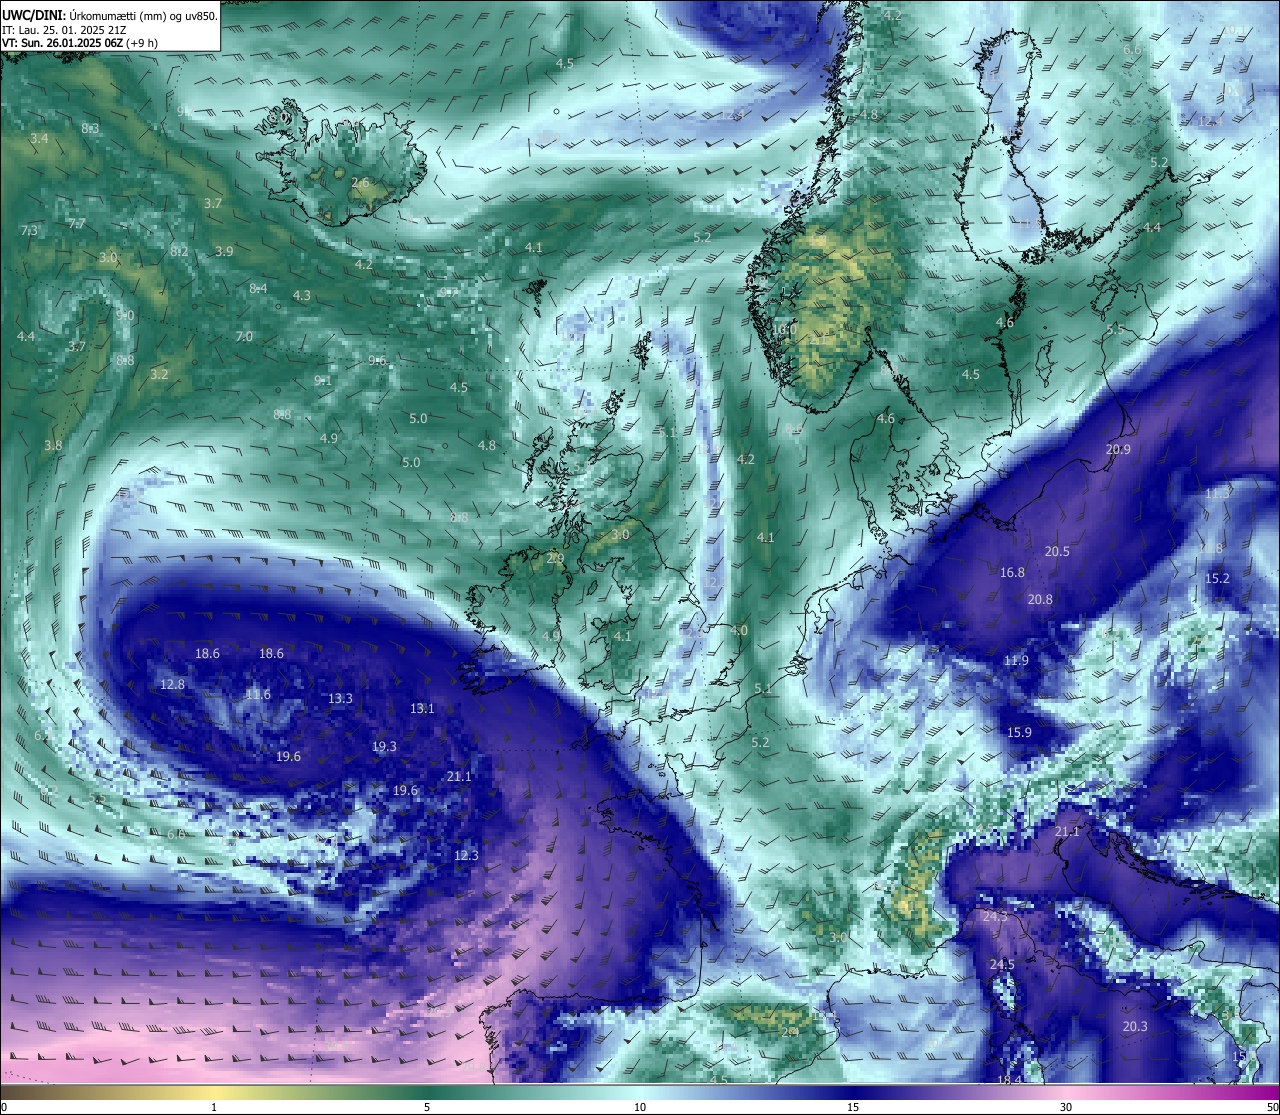Click the UWC/DINI map title text

[x=110, y=16]
